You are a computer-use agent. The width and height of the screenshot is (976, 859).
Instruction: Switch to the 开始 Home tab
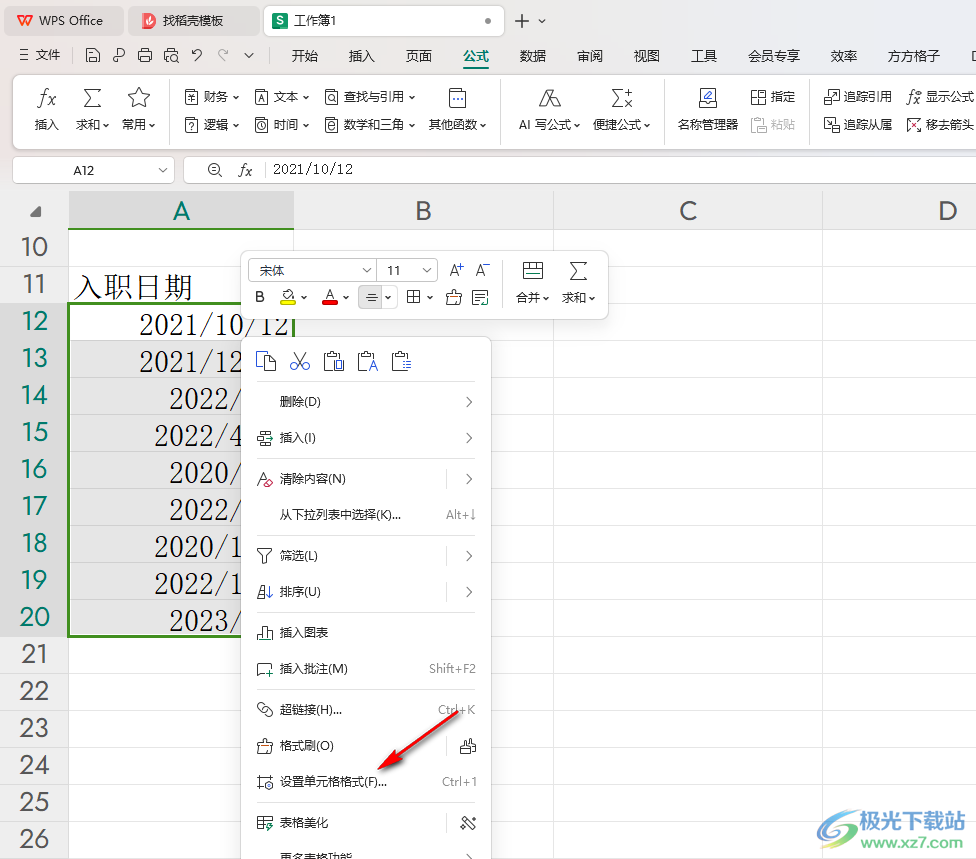304,56
